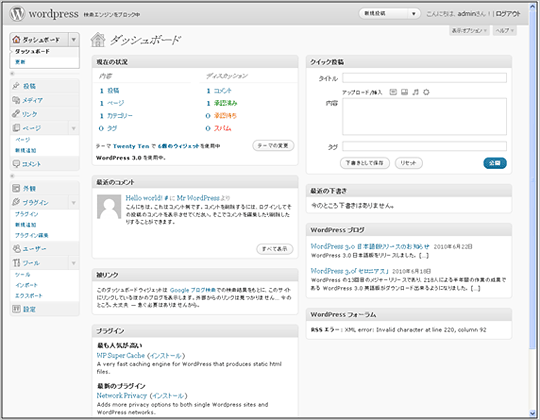This screenshot has height=420, width=540.
Task: Expand the Help tab
Action: click(505, 31)
